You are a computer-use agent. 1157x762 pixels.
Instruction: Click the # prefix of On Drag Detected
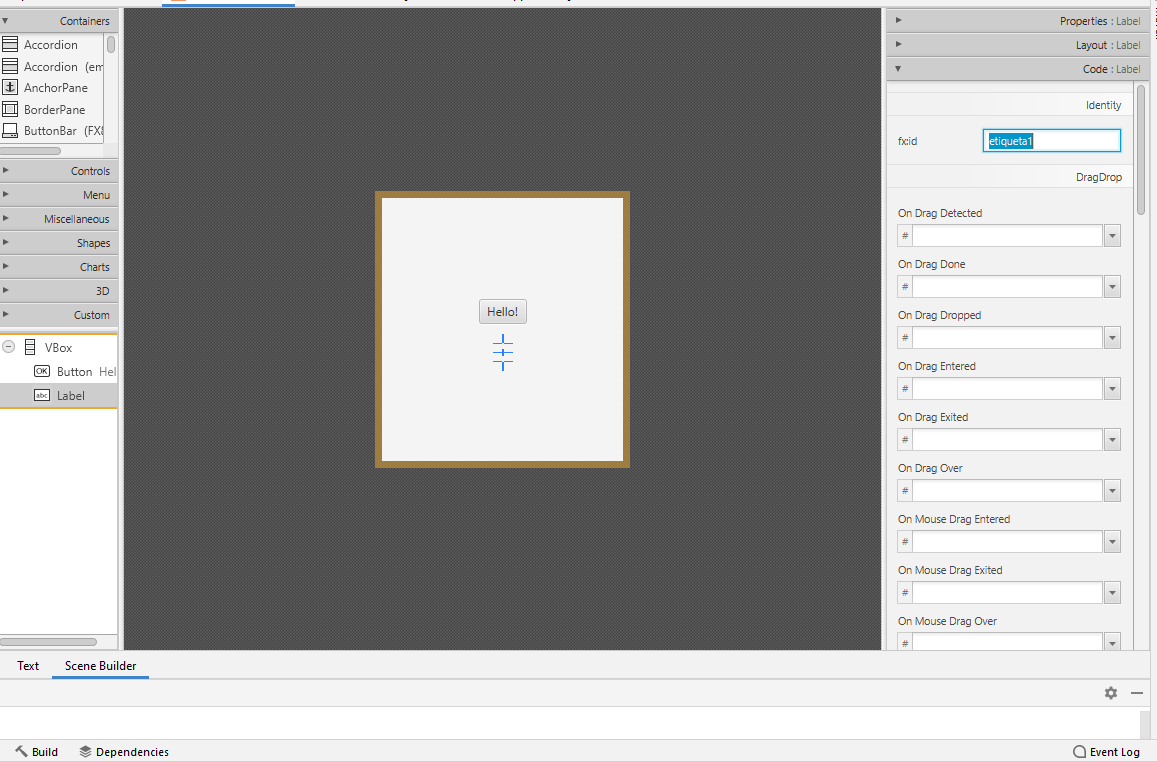(x=905, y=236)
